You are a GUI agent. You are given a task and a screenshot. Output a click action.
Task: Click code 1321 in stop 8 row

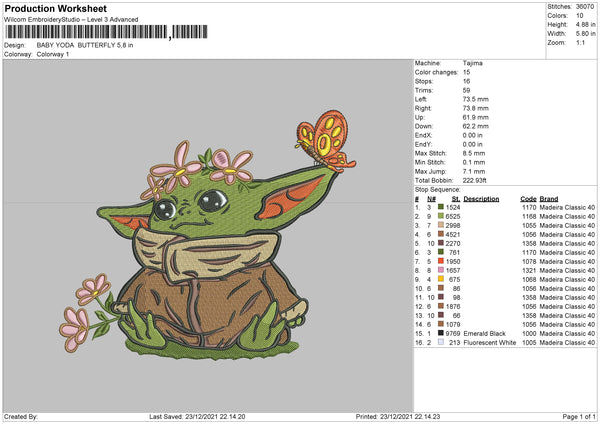click(529, 271)
